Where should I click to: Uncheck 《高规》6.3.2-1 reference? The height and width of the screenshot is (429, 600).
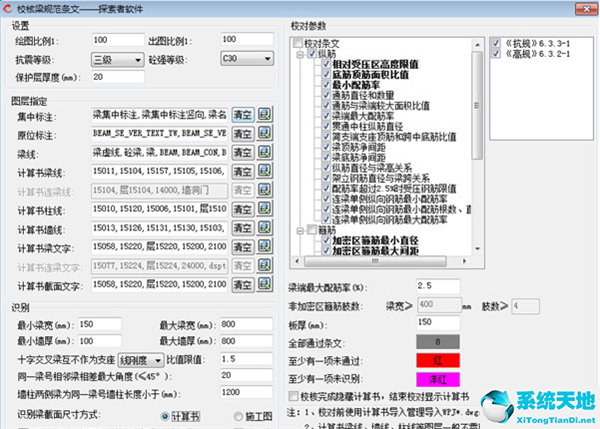(496, 54)
